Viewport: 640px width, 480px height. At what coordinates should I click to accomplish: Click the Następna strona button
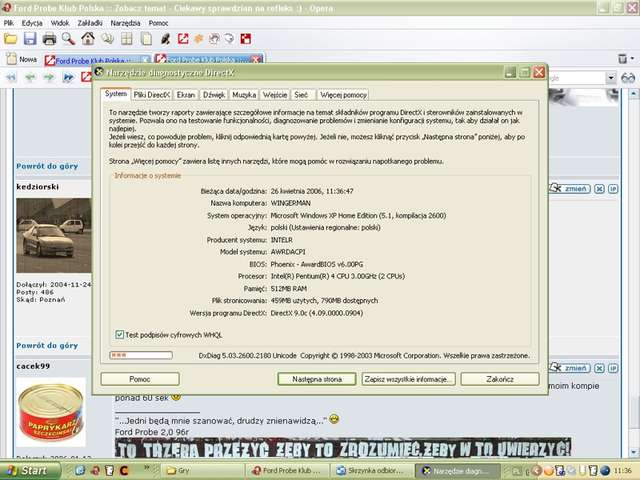317,379
